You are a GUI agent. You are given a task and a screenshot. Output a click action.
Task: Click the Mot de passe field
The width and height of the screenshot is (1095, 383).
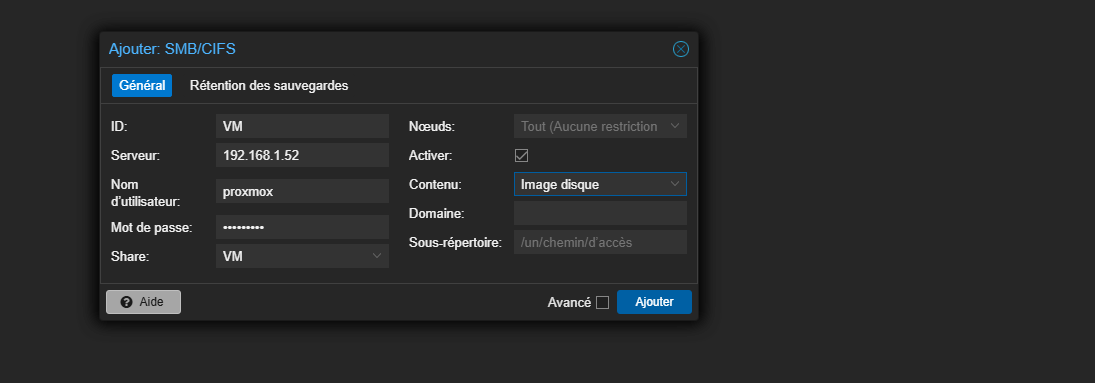pos(302,227)
